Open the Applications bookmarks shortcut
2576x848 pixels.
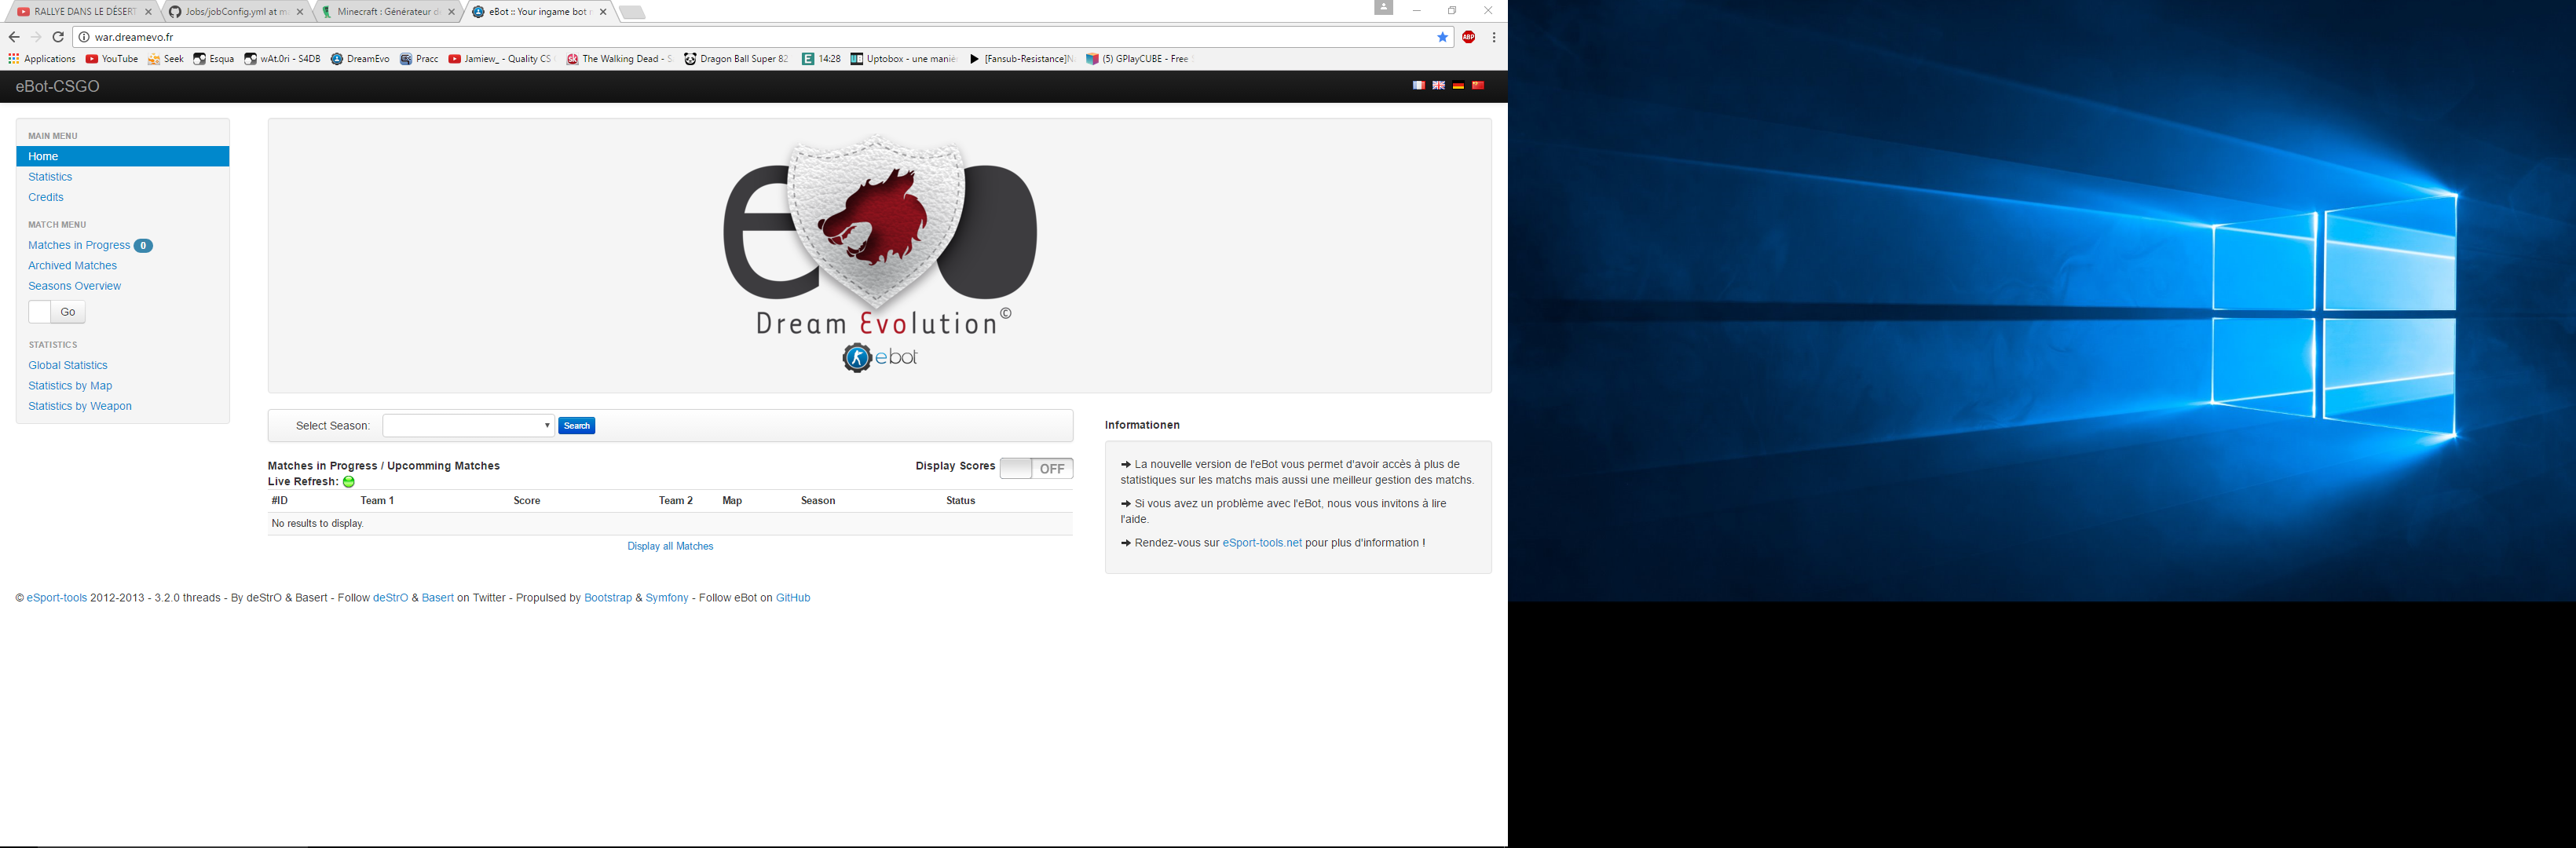pyautogui.click(x=42, y=59)
